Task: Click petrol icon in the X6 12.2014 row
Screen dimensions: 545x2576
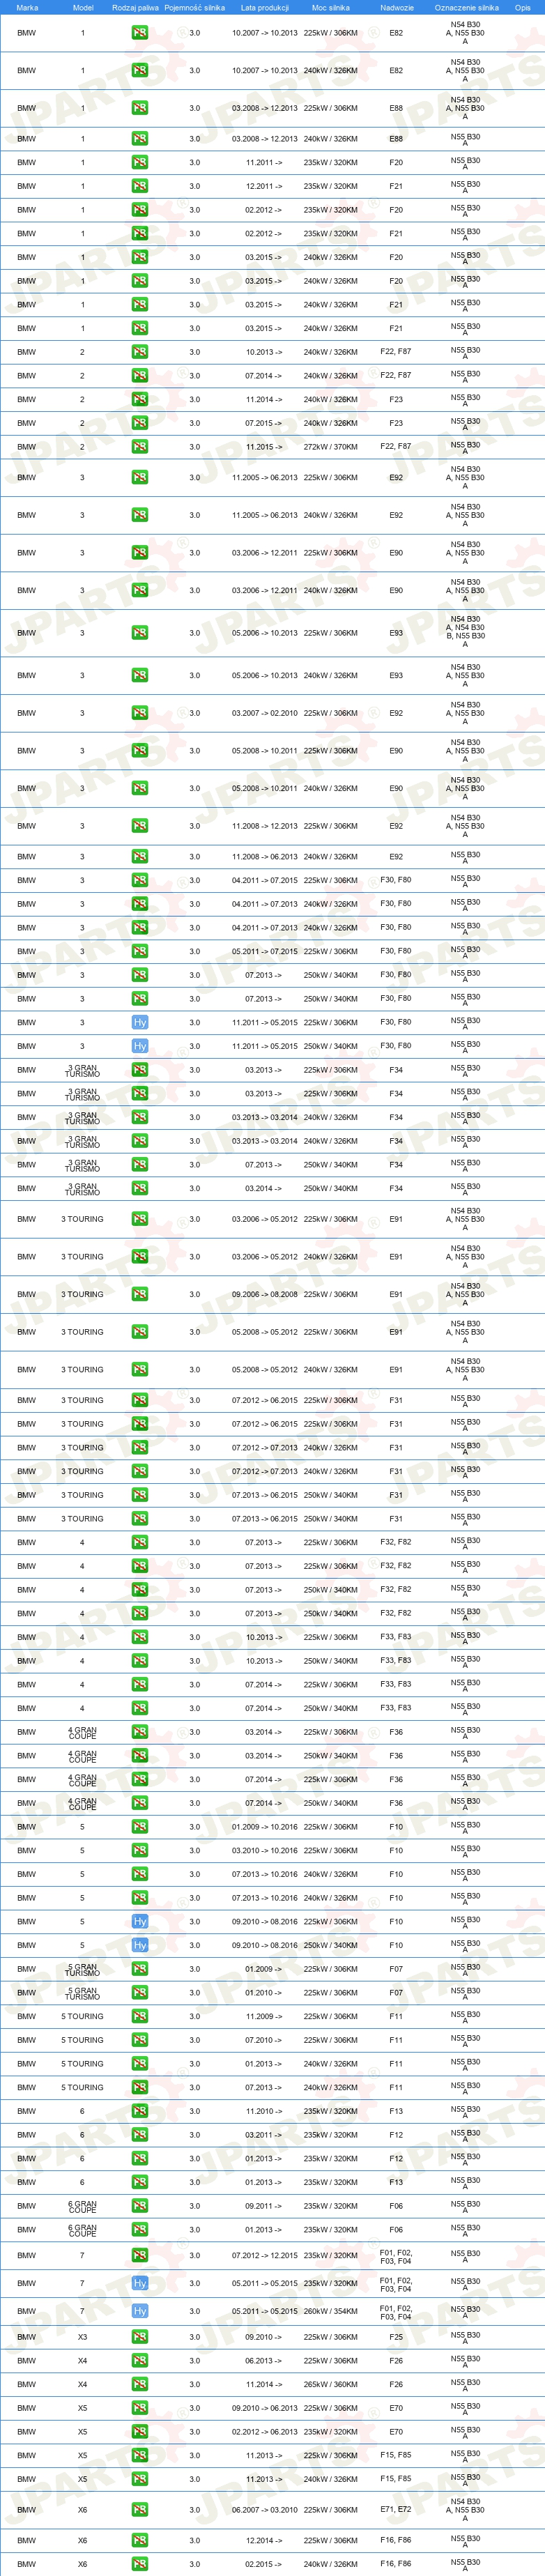Action: [140, 2540]
